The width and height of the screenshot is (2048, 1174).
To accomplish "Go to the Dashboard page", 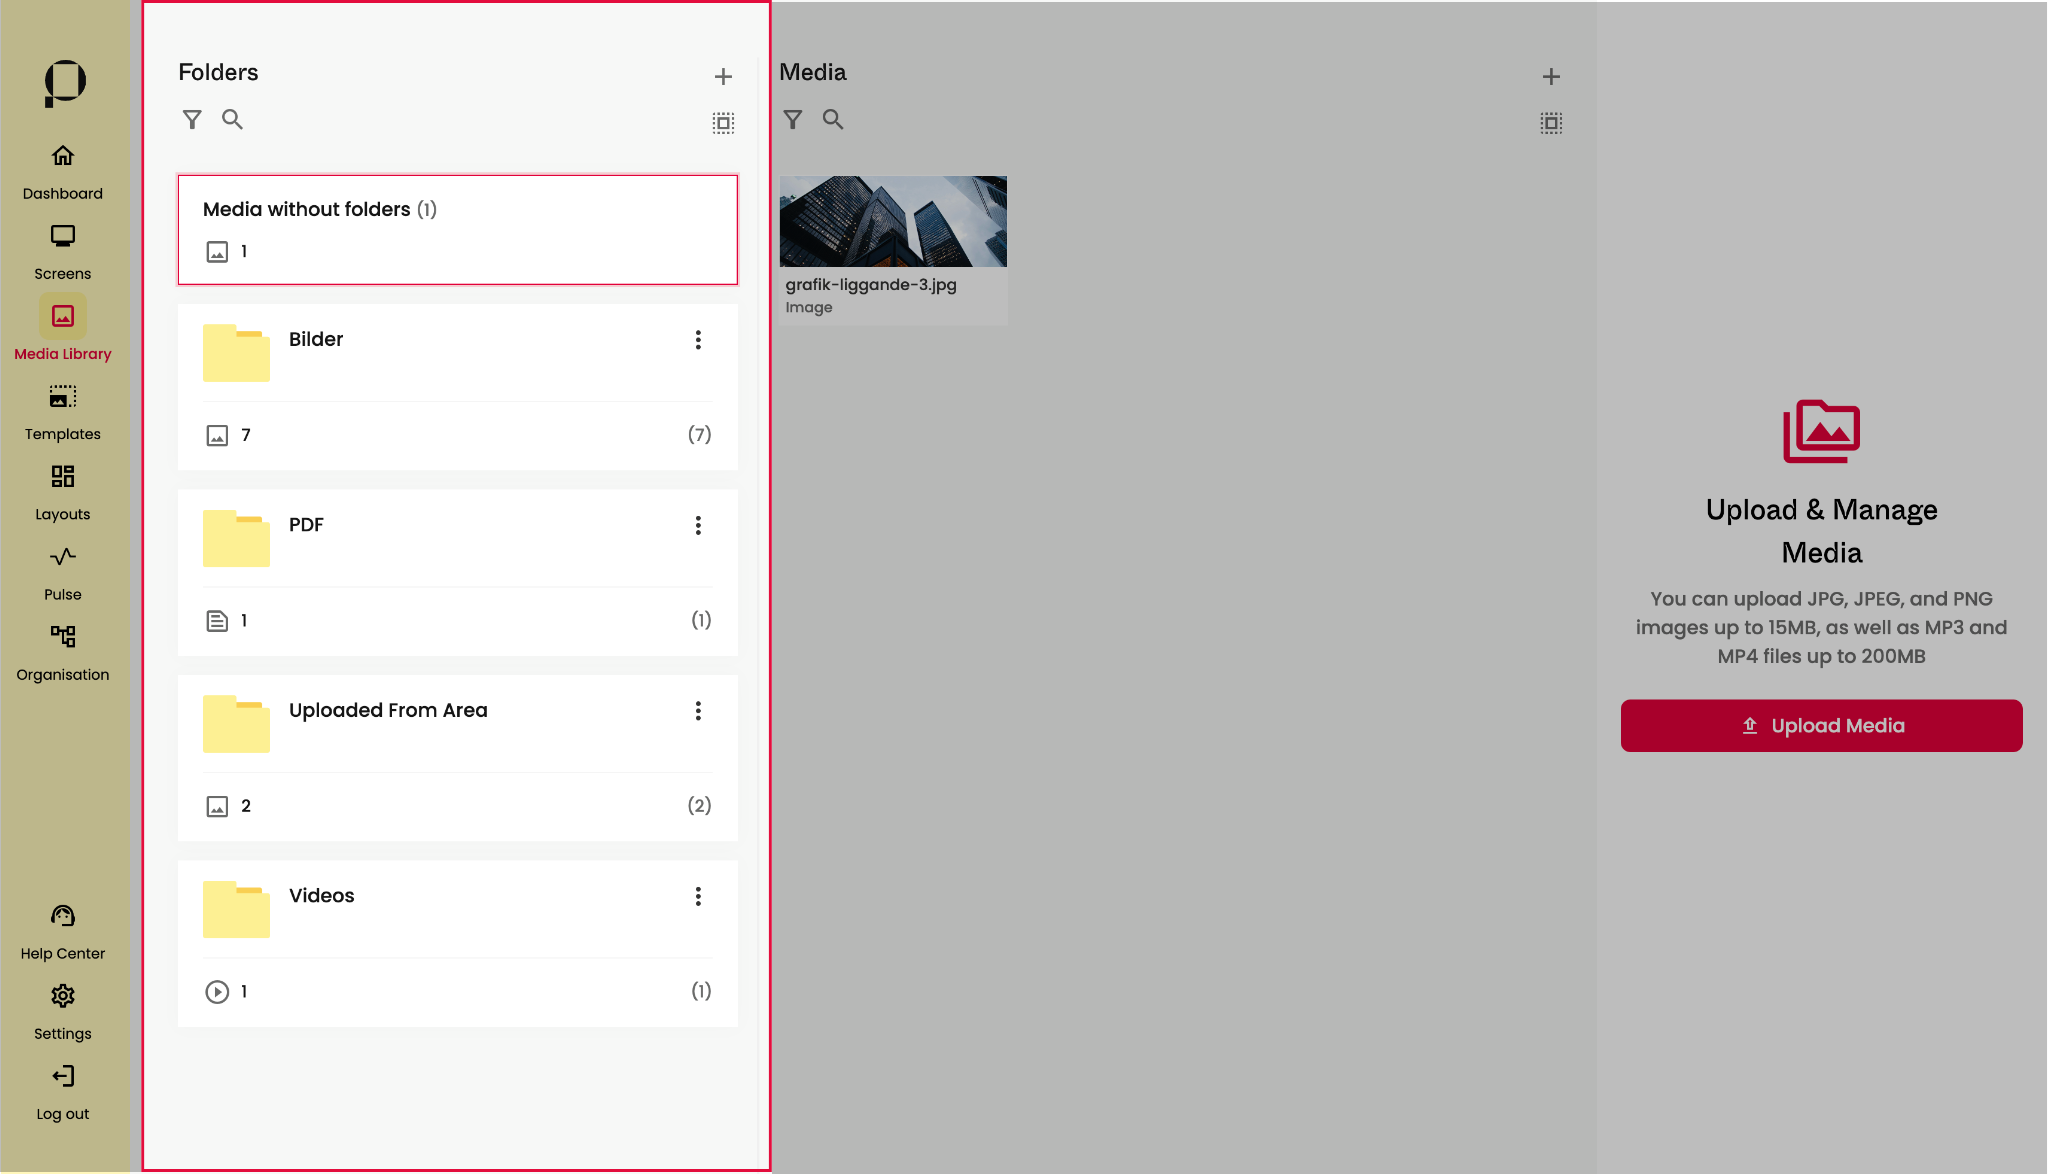I will click(x=63, y=170).
